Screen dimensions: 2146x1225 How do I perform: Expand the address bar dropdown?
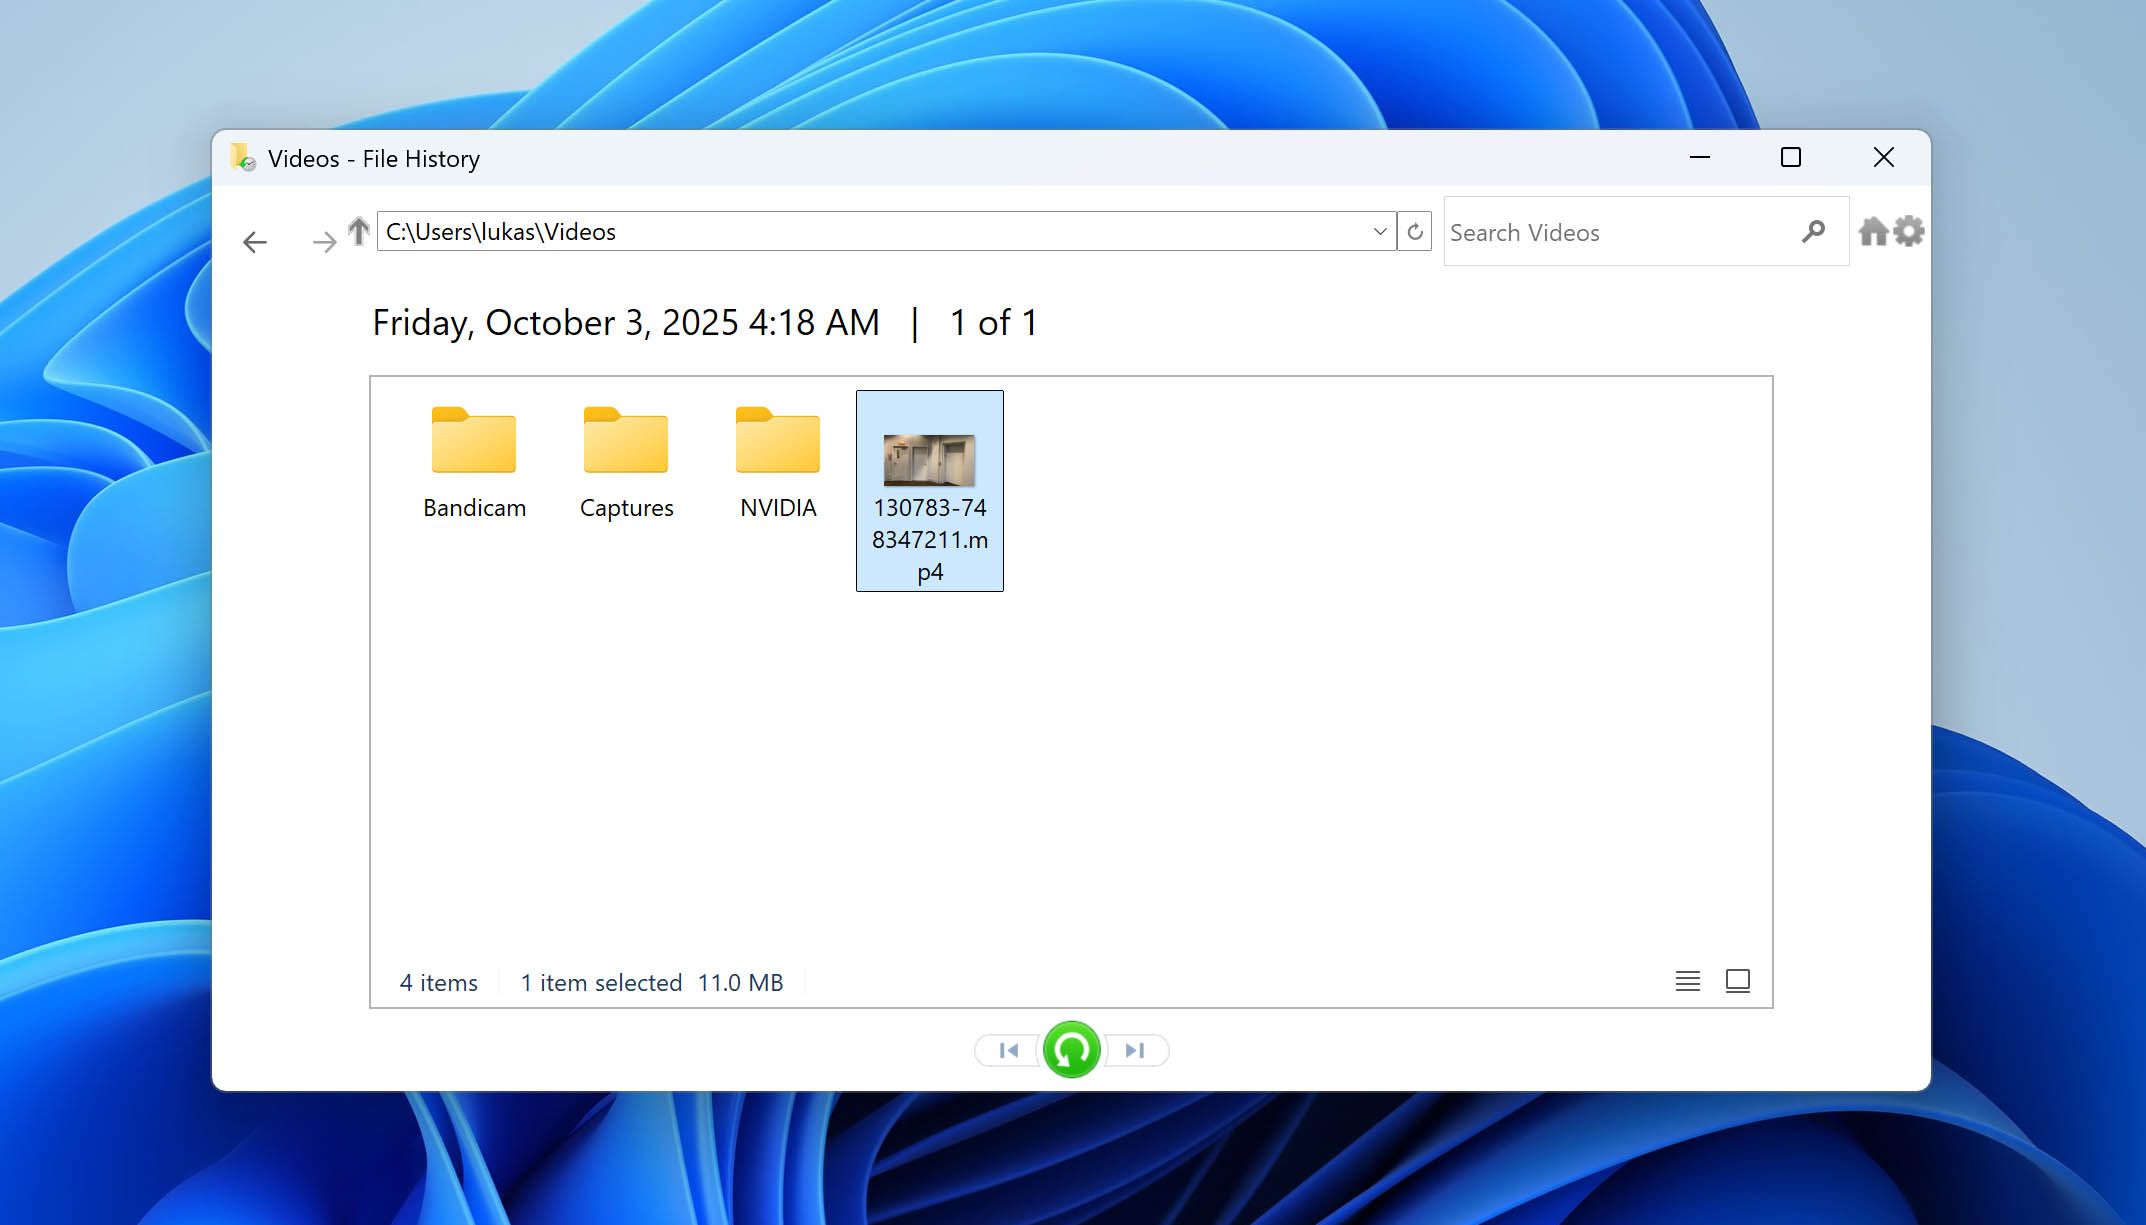point(1380,232)
